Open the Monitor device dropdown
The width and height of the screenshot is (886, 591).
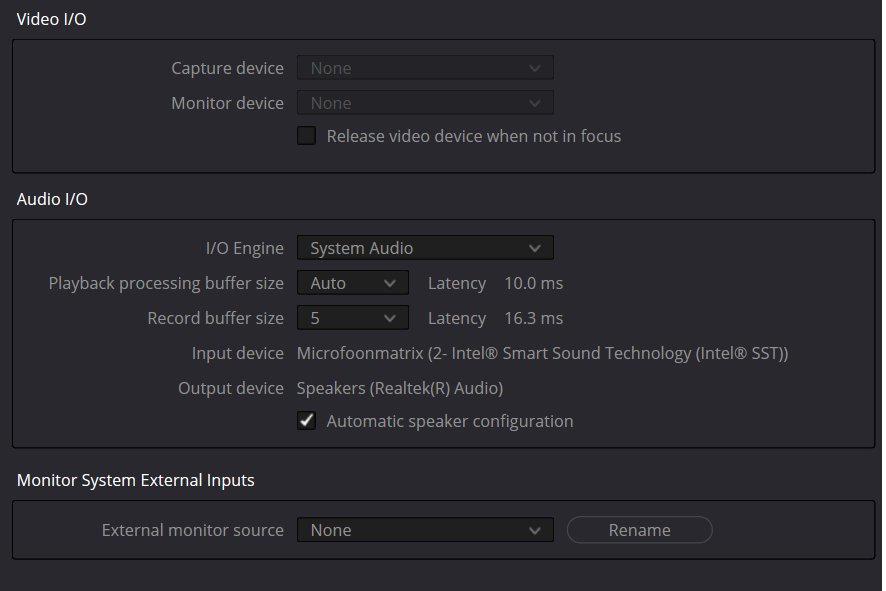[425, 103]
